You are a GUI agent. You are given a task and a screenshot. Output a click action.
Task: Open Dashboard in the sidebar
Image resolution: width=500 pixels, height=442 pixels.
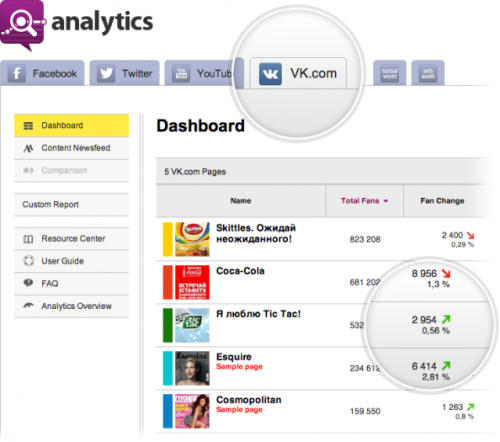[71, 126]
